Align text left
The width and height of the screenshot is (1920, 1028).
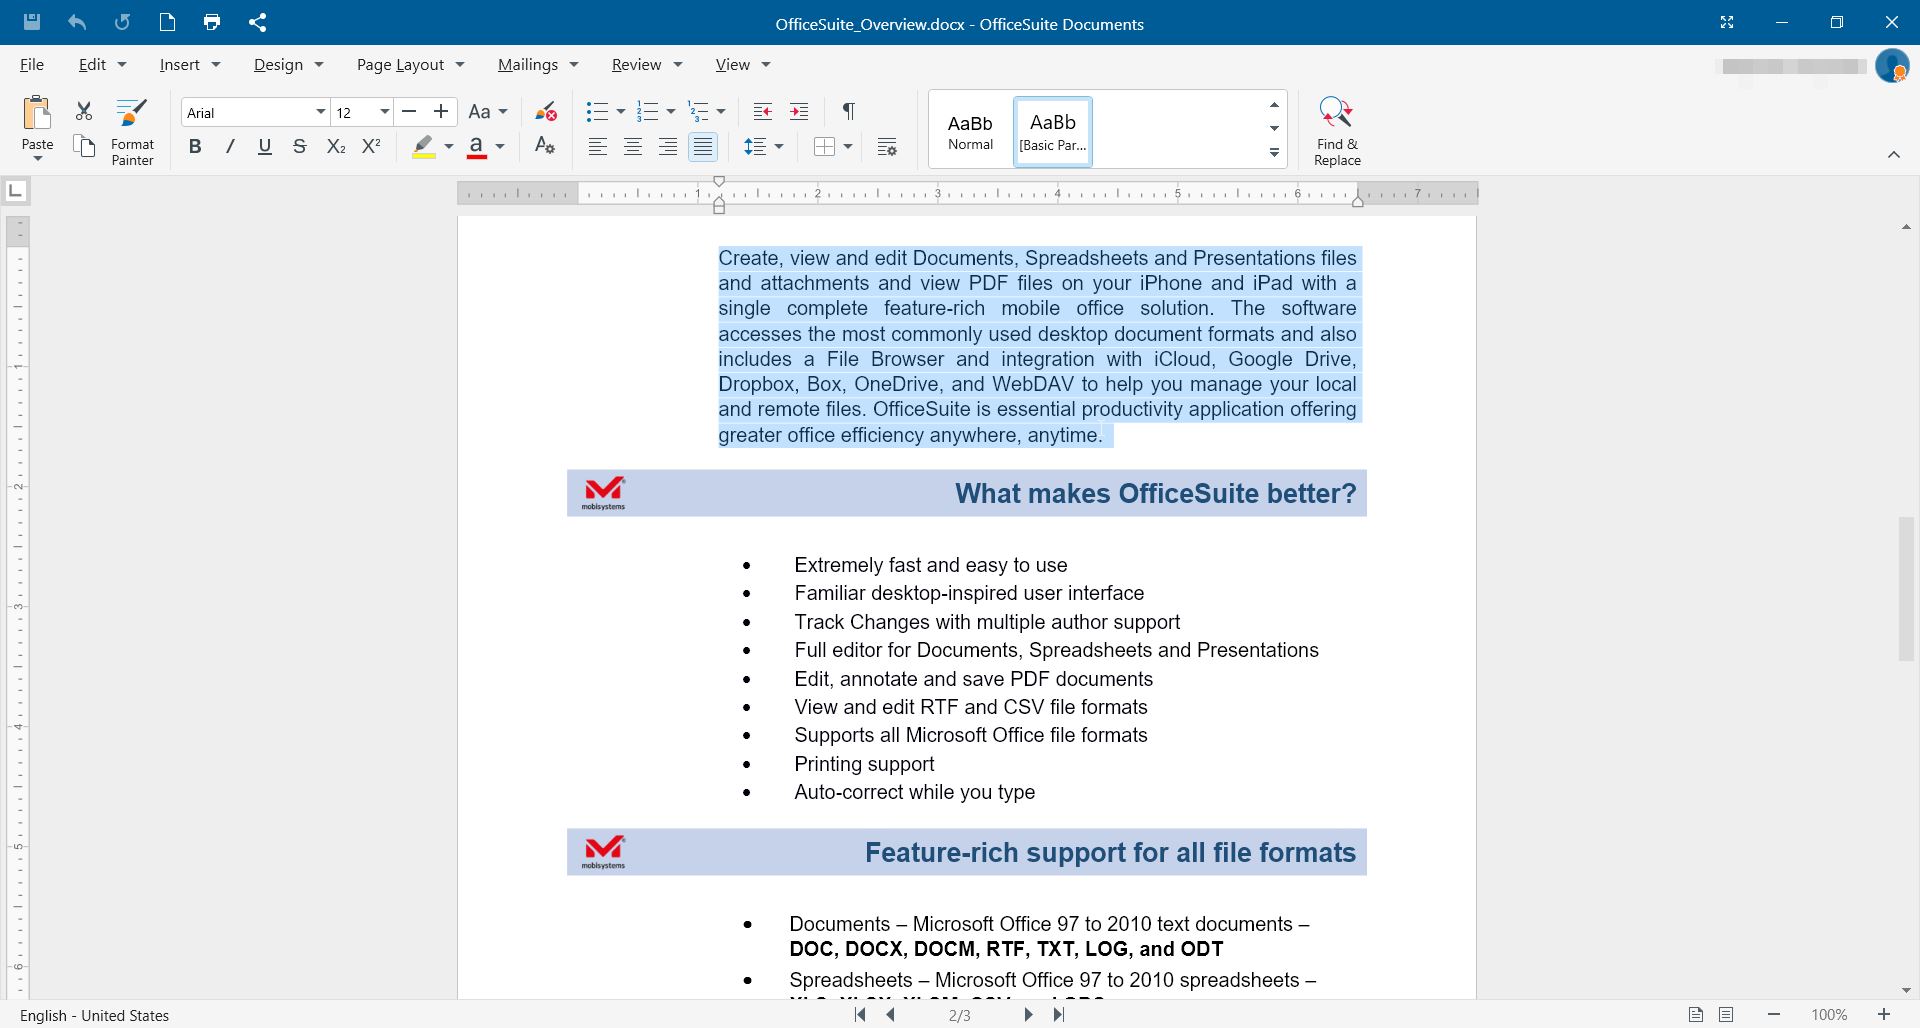tap(597, 147)
